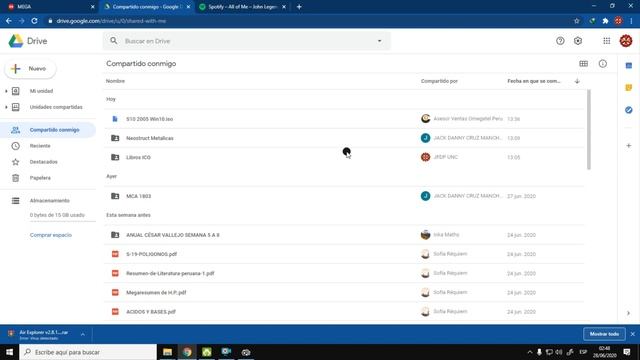Viewport: 640px width, 360px height.
Task: Open Chrome menu three dots
Action: (x=631, y=21)
